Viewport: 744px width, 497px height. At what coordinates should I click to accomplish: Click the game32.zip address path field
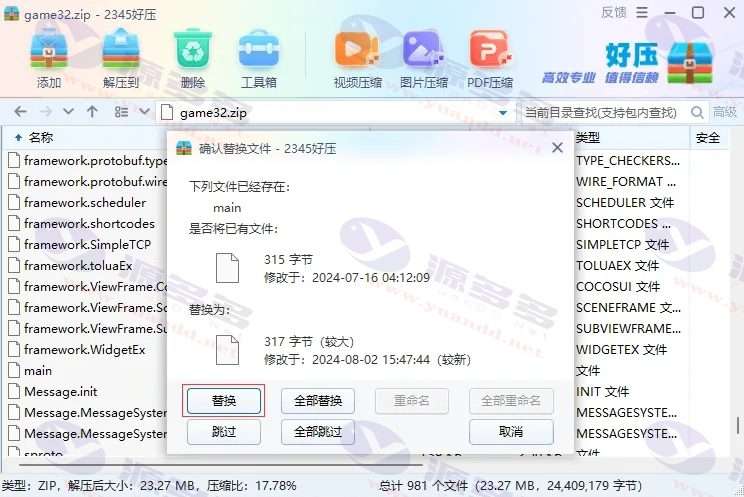click(335, 113)
